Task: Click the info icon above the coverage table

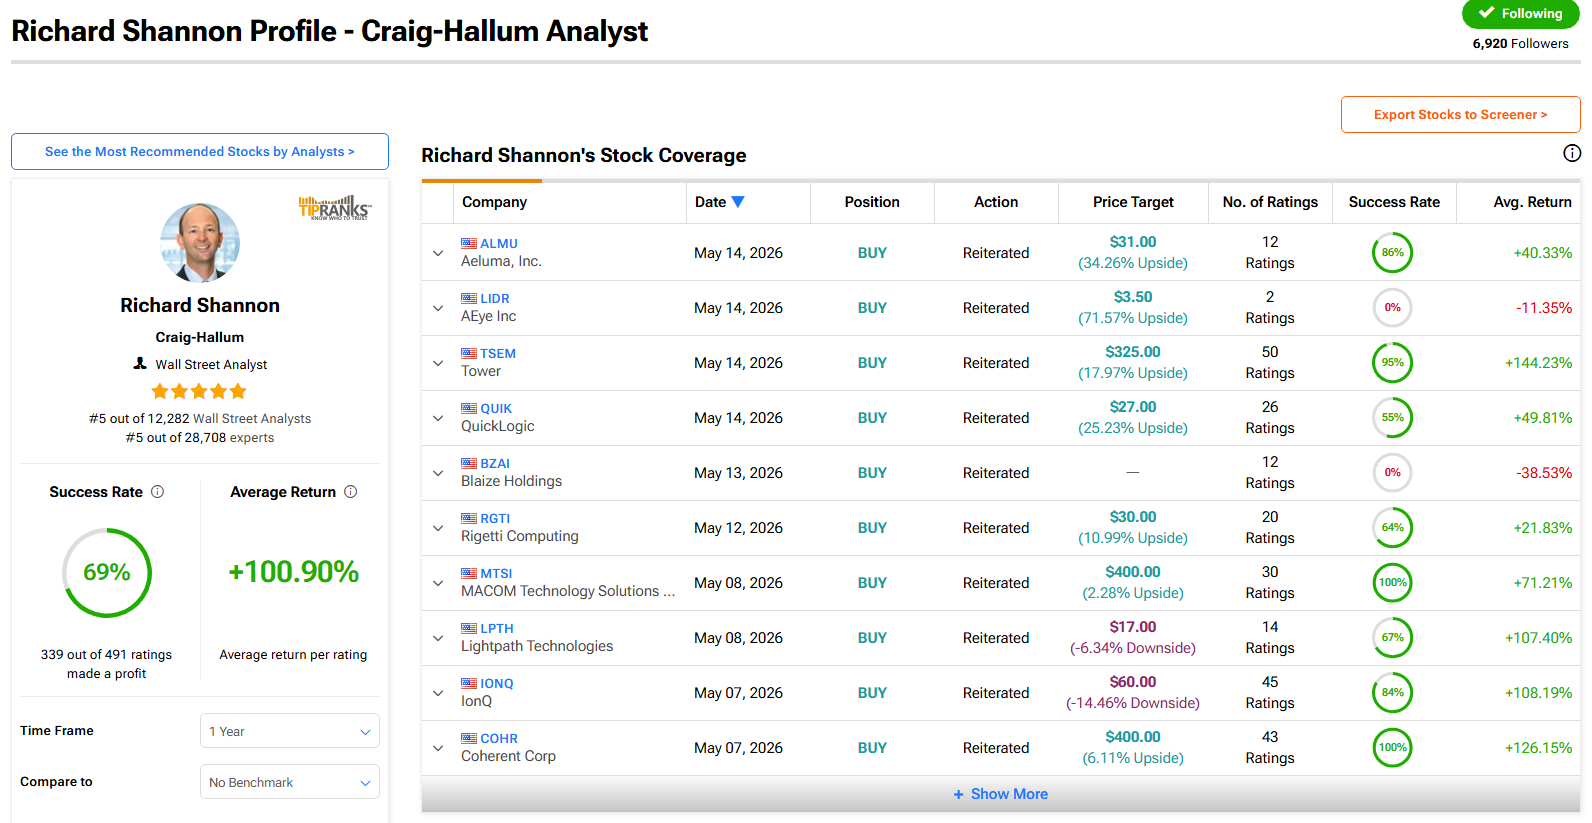Action: (1572, 153)
